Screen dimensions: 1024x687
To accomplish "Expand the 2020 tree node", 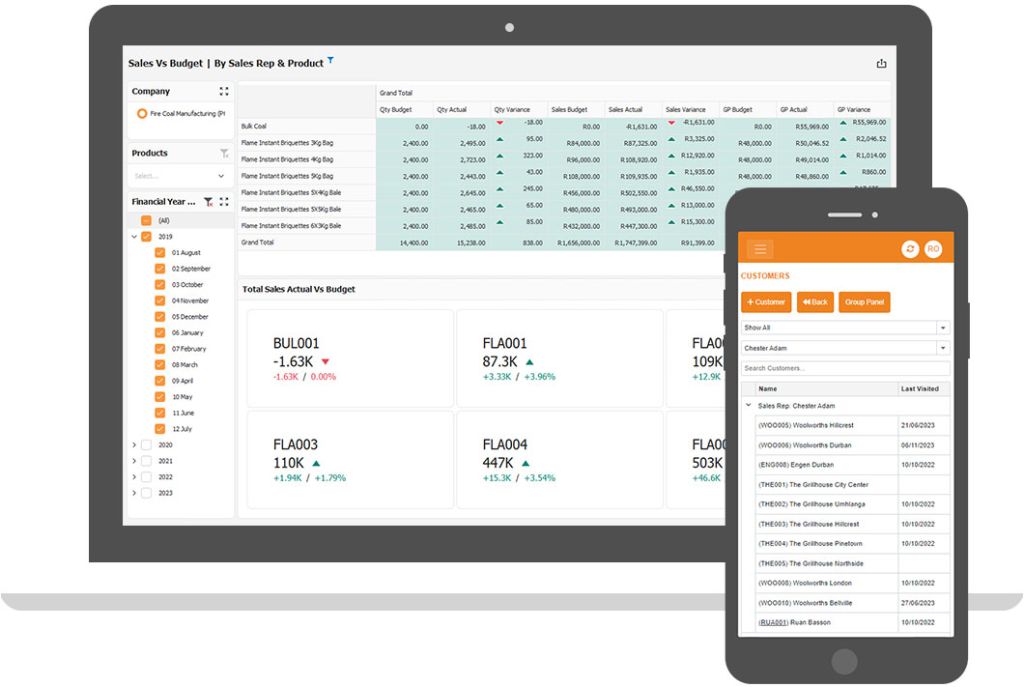I will click(135, 445).
